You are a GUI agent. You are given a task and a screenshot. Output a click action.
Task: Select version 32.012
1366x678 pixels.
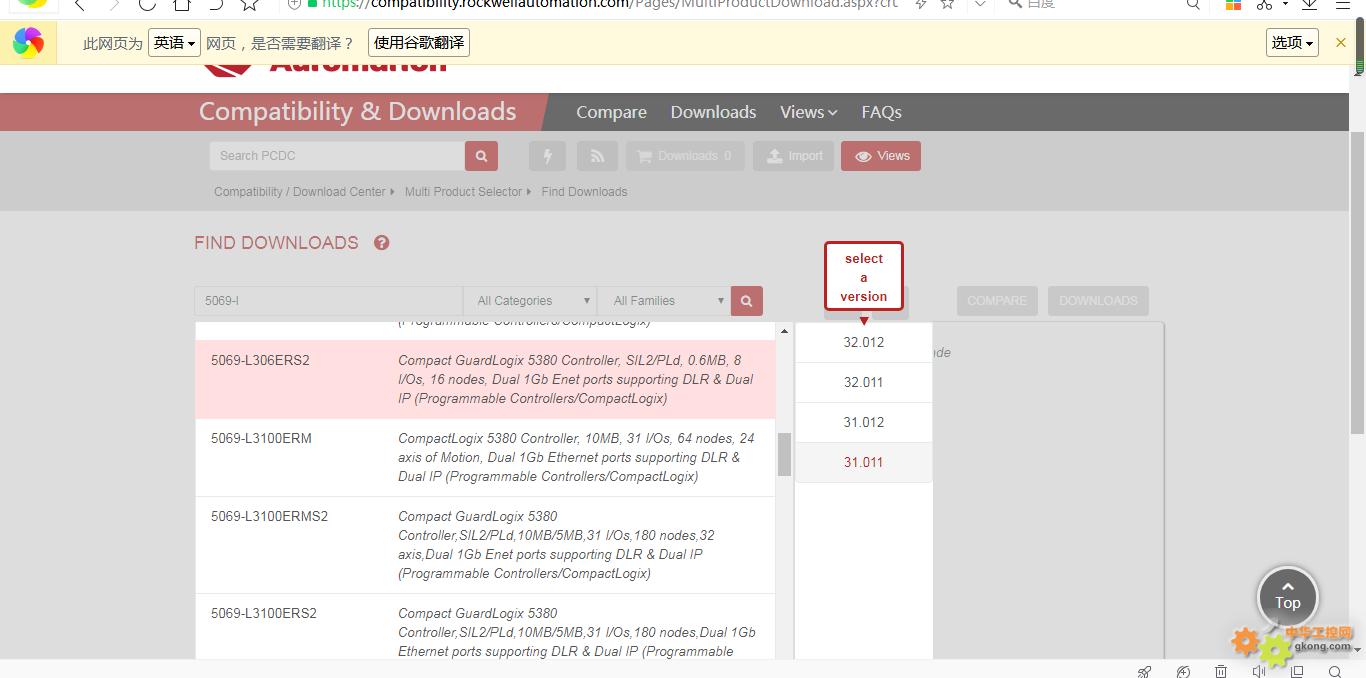(x=864, y=342)
